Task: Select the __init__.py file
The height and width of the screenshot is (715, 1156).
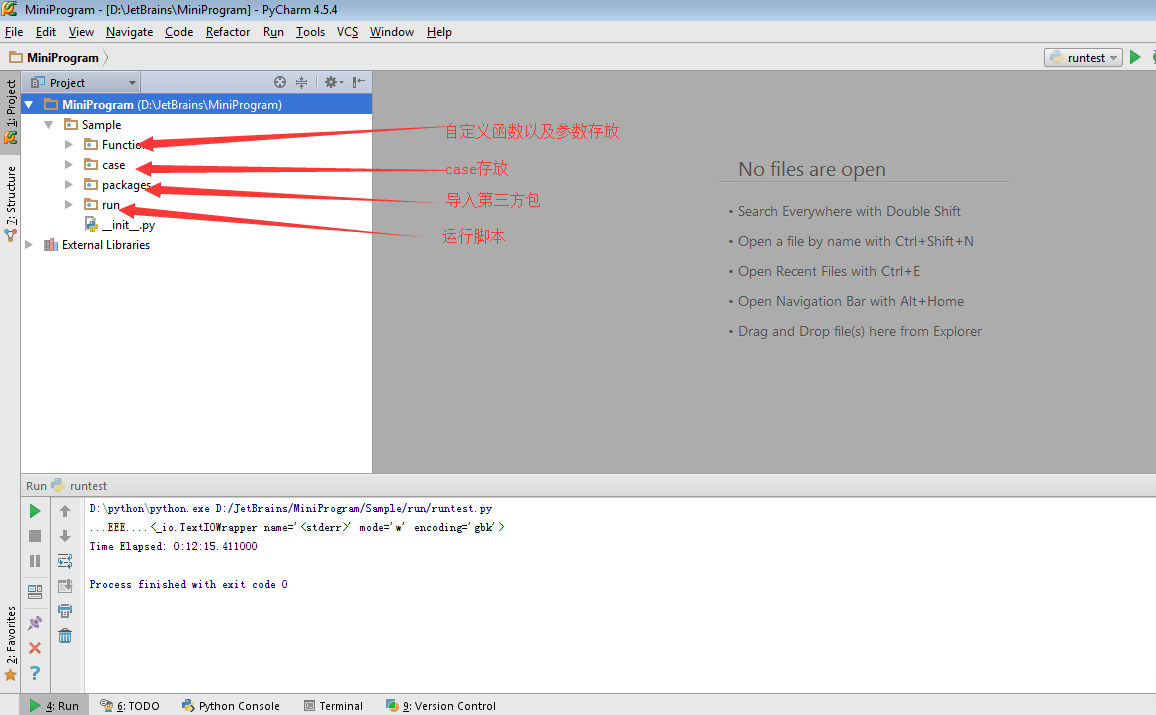Action: click(119, 225)
